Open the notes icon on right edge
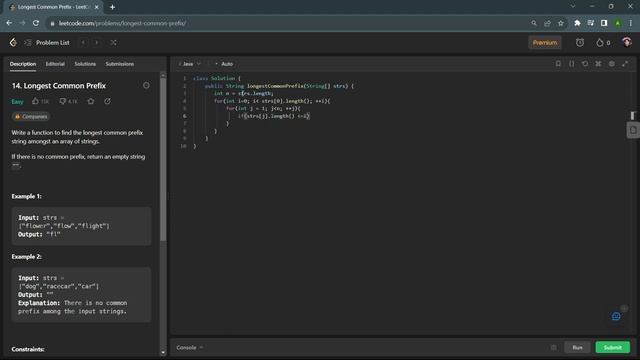This screenshot has height=360, width=640. pyautogui.click(x=633, y=130)
